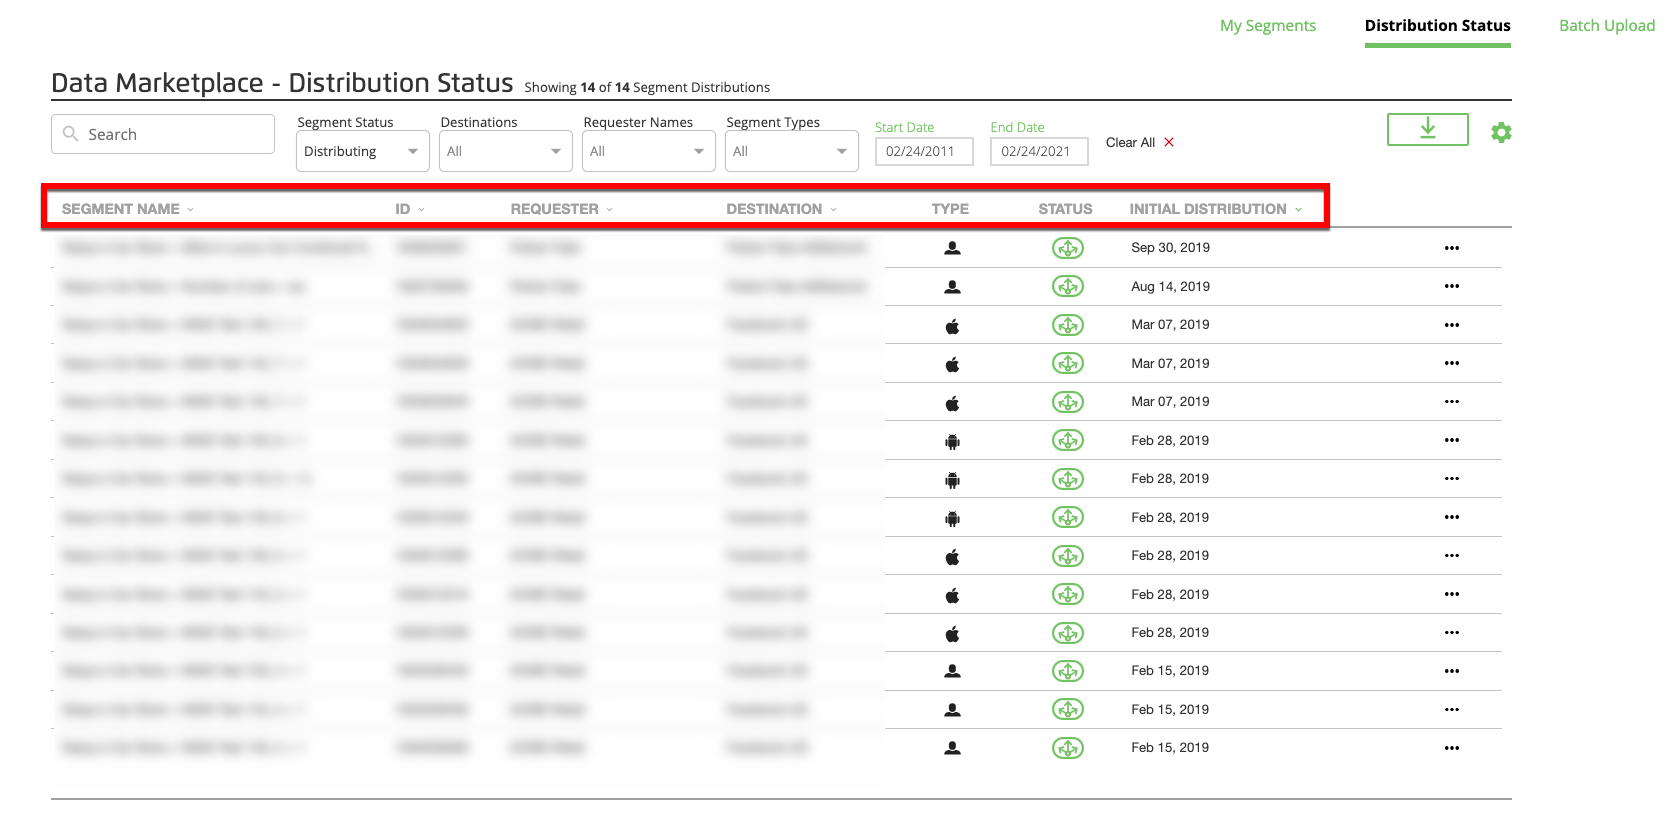
Task: Open three-dot menu in last Mar 07, 2019 row
Action: pyautogui.click(x=1452, y=401)
